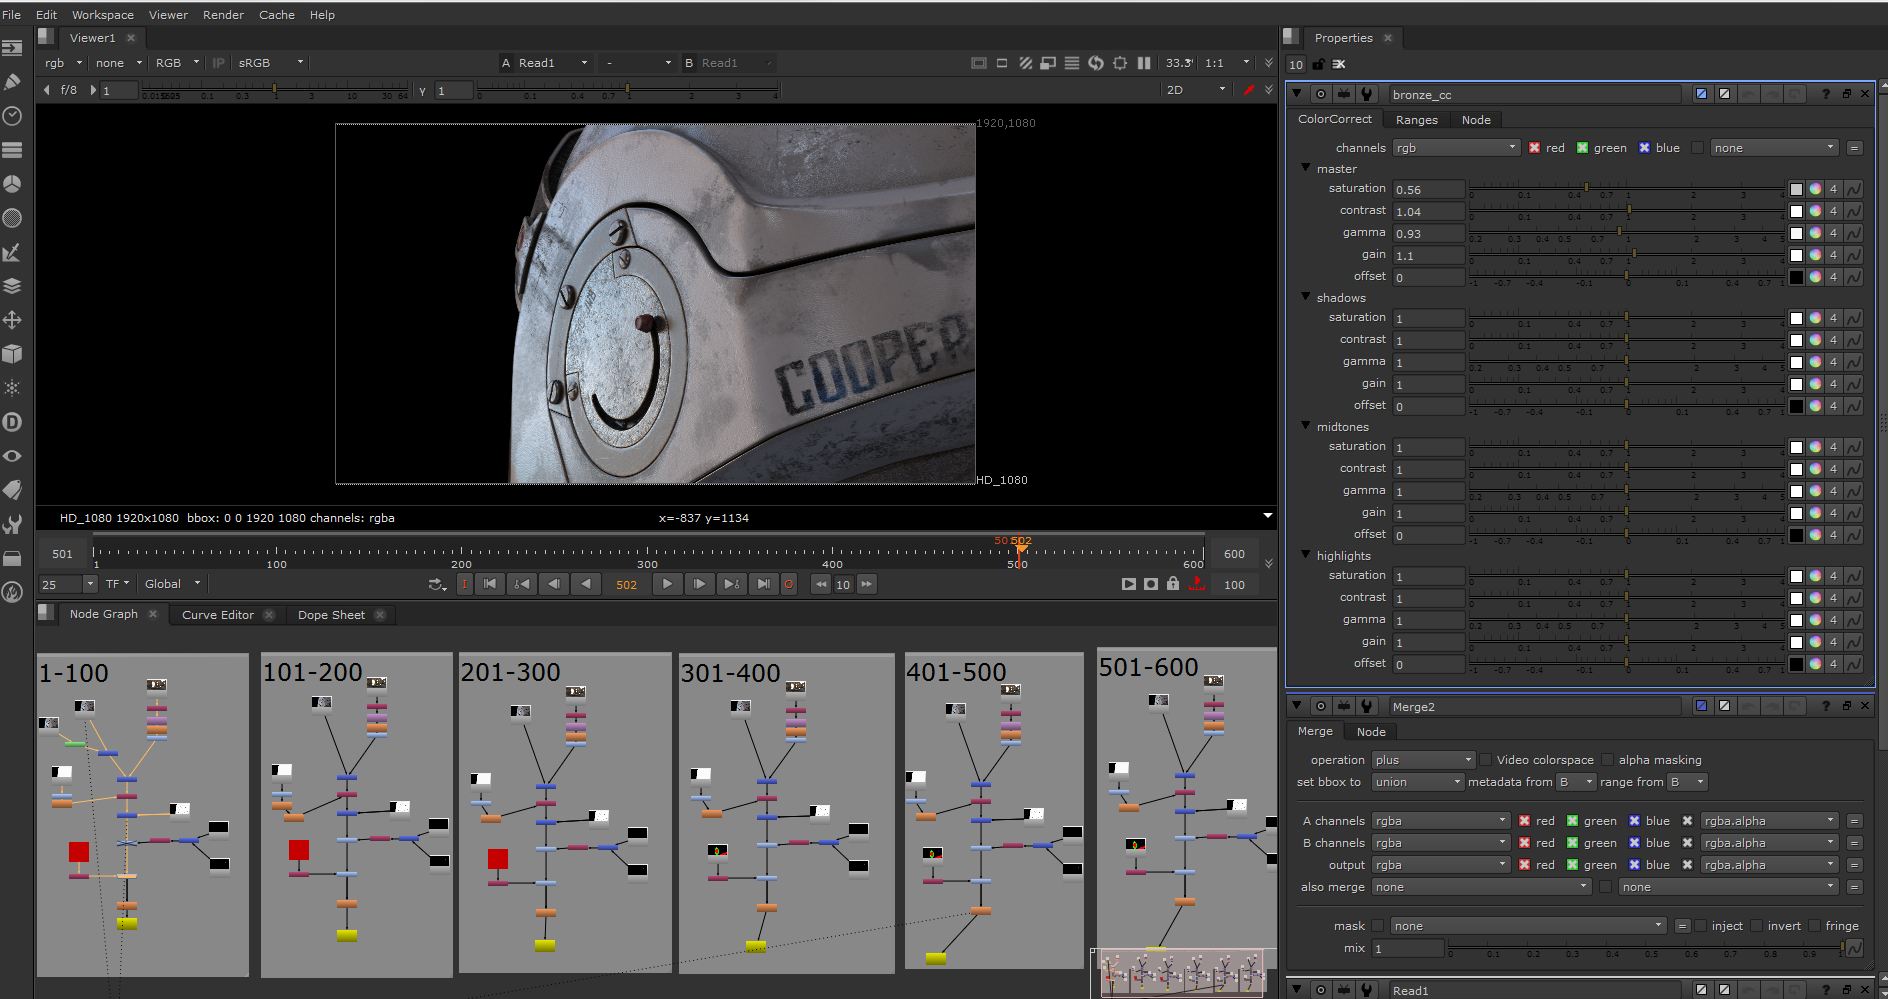1888x999 pixels.
Task: Enable Video colorspace in Merge2
Action: pos(1486,760)
